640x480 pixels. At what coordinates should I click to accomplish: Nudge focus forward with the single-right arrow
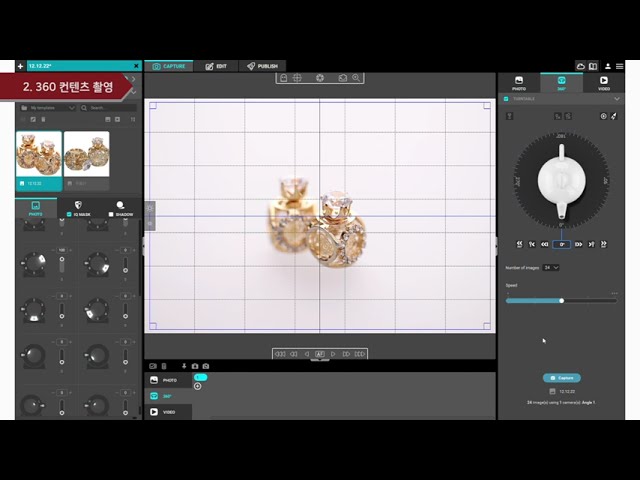point(333,354)
